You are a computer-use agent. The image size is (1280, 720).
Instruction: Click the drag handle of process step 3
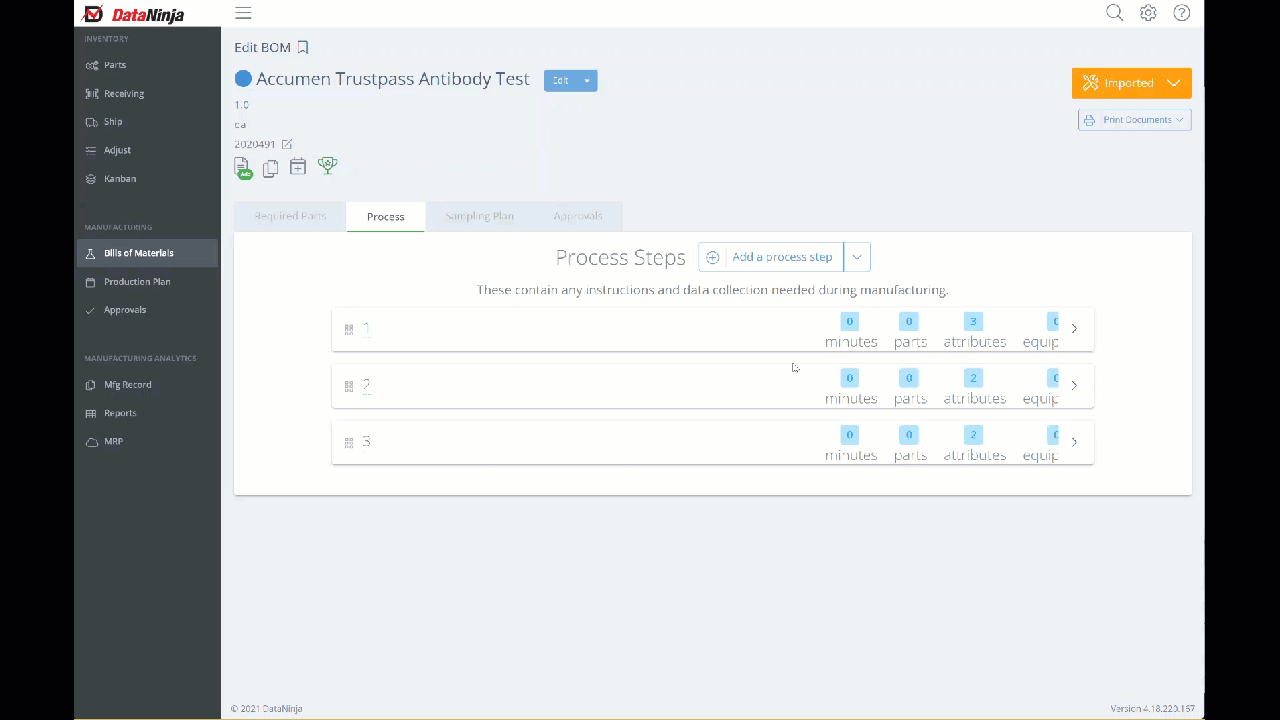pos(349,442)
